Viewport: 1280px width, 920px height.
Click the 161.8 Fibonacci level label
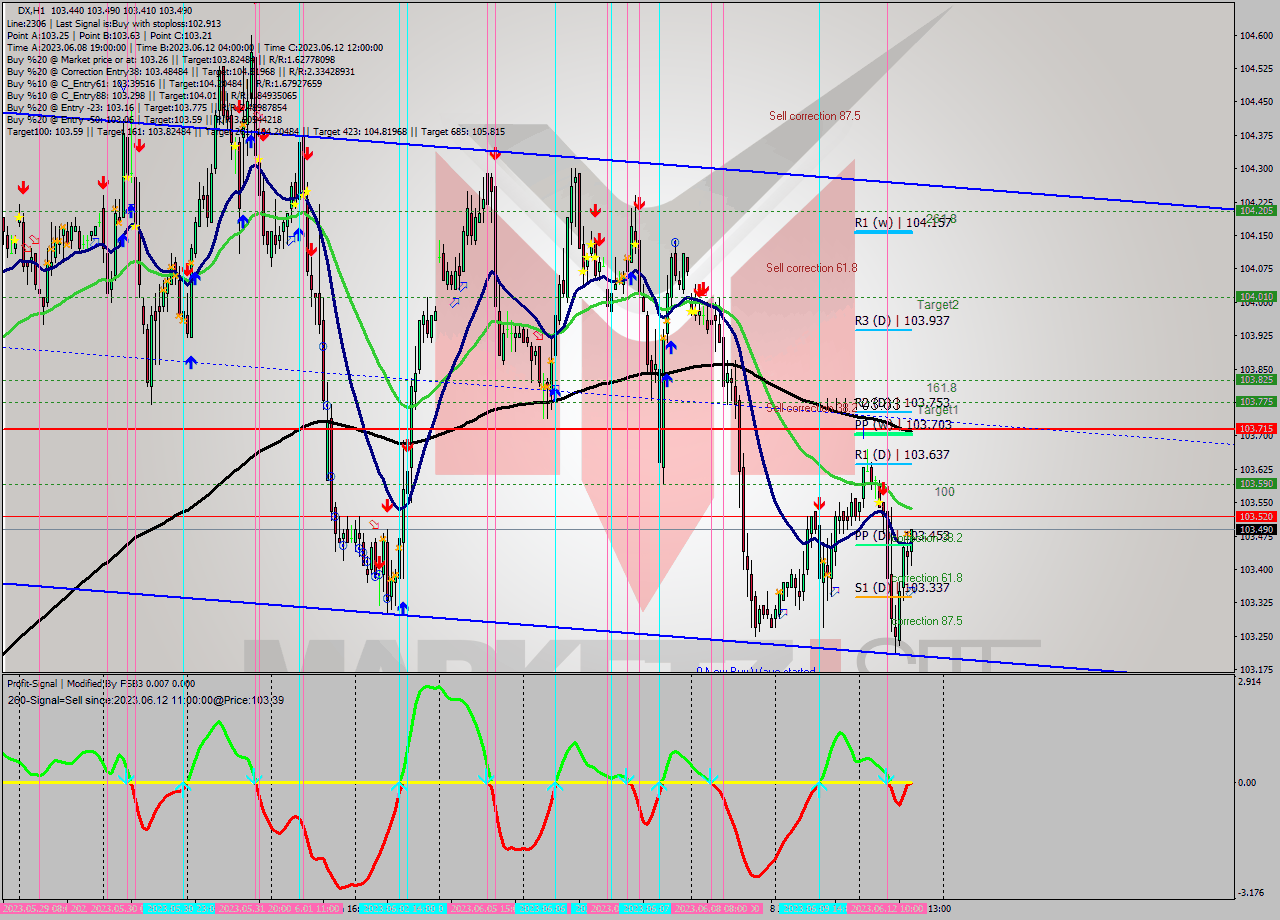[x=942, y=388]
